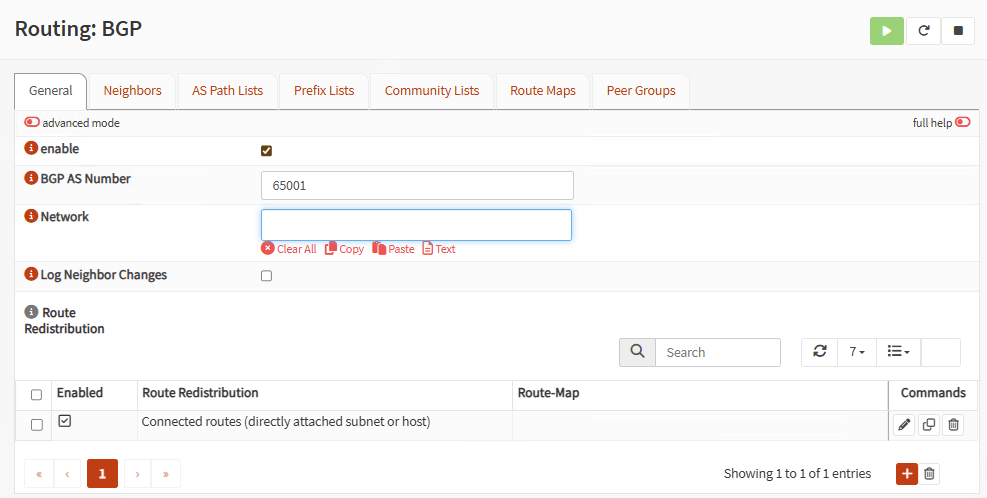This screenshot has height=498, width=987.
Task: Toggle full help switch
Action: tap(962, 123)
